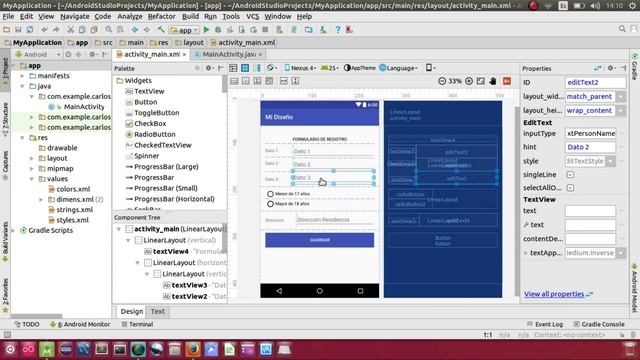Click the ID field editText2
640x360 pixels.
pos(595,82)
